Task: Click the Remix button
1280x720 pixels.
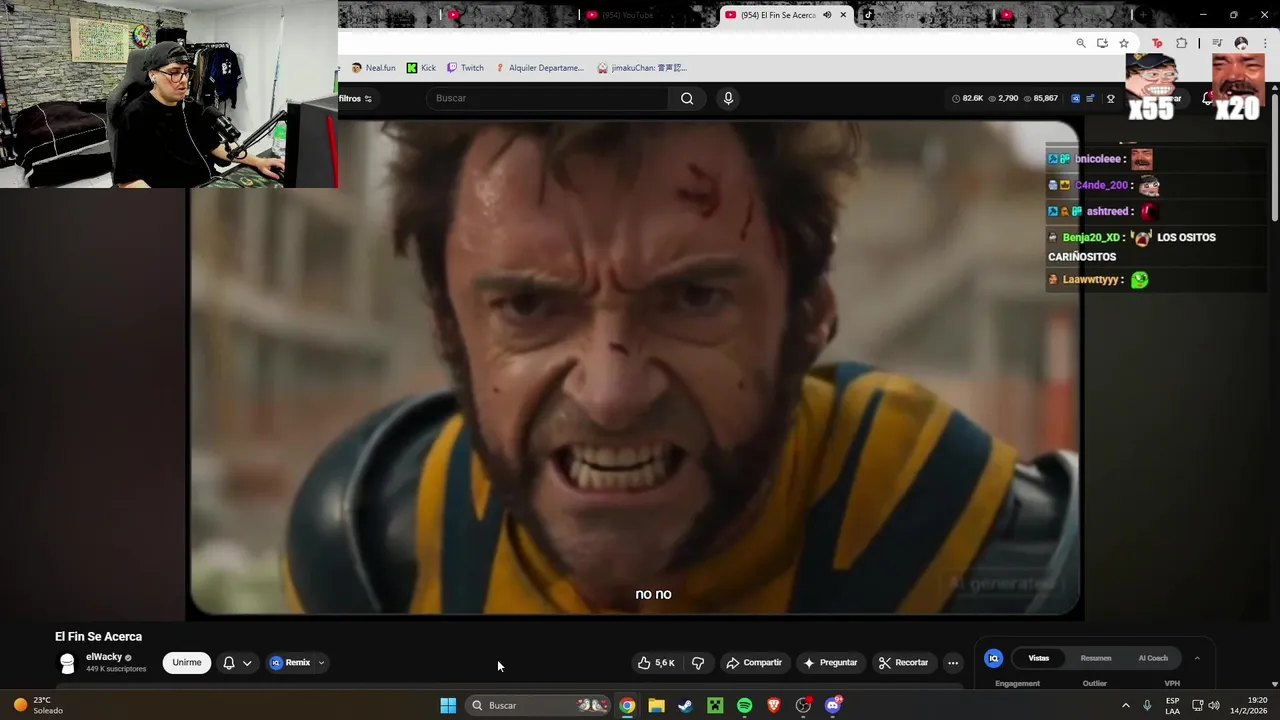Action: [290, 663]
